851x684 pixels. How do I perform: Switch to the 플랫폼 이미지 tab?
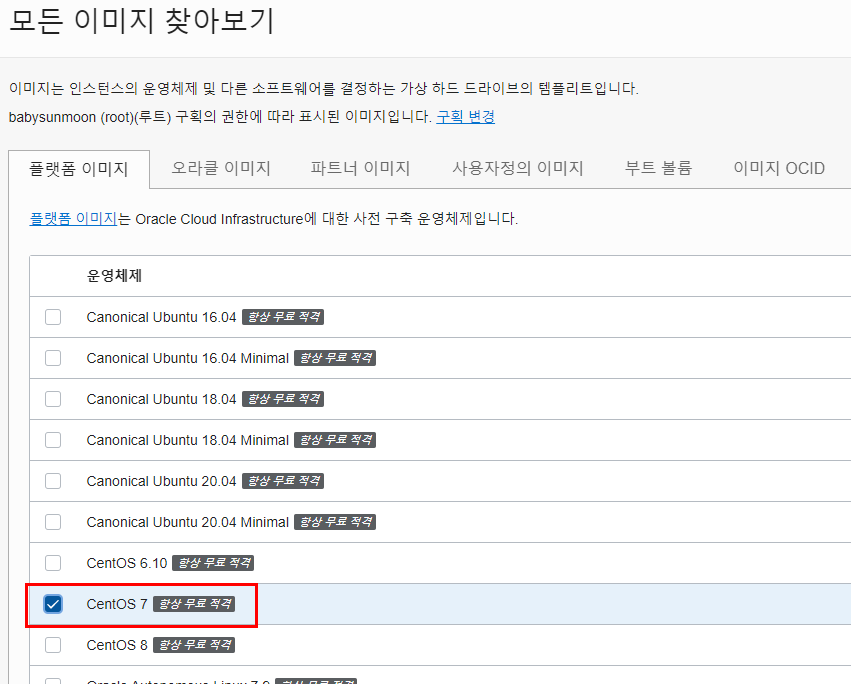(x=79, y=169)
